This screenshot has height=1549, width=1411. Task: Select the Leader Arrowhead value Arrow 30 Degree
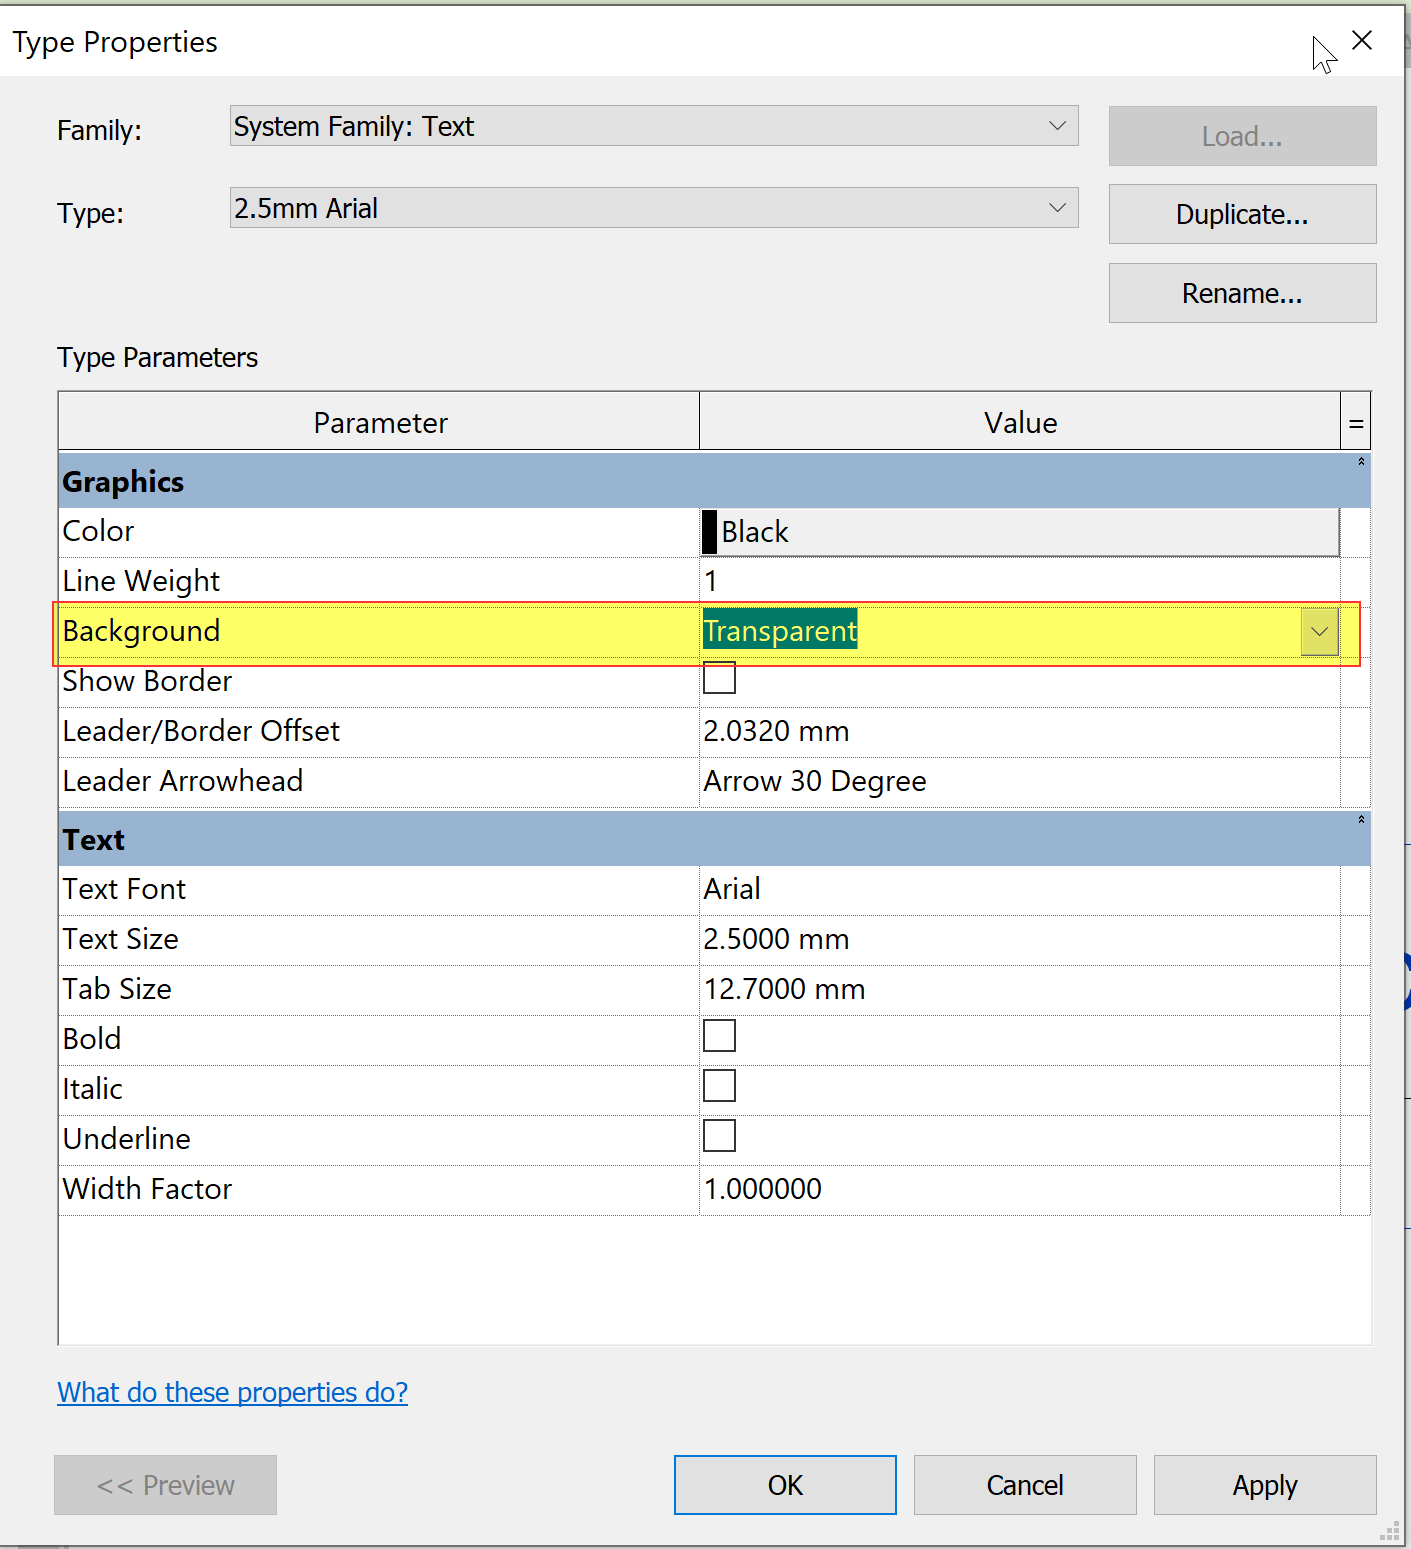tap(1020, 782)
